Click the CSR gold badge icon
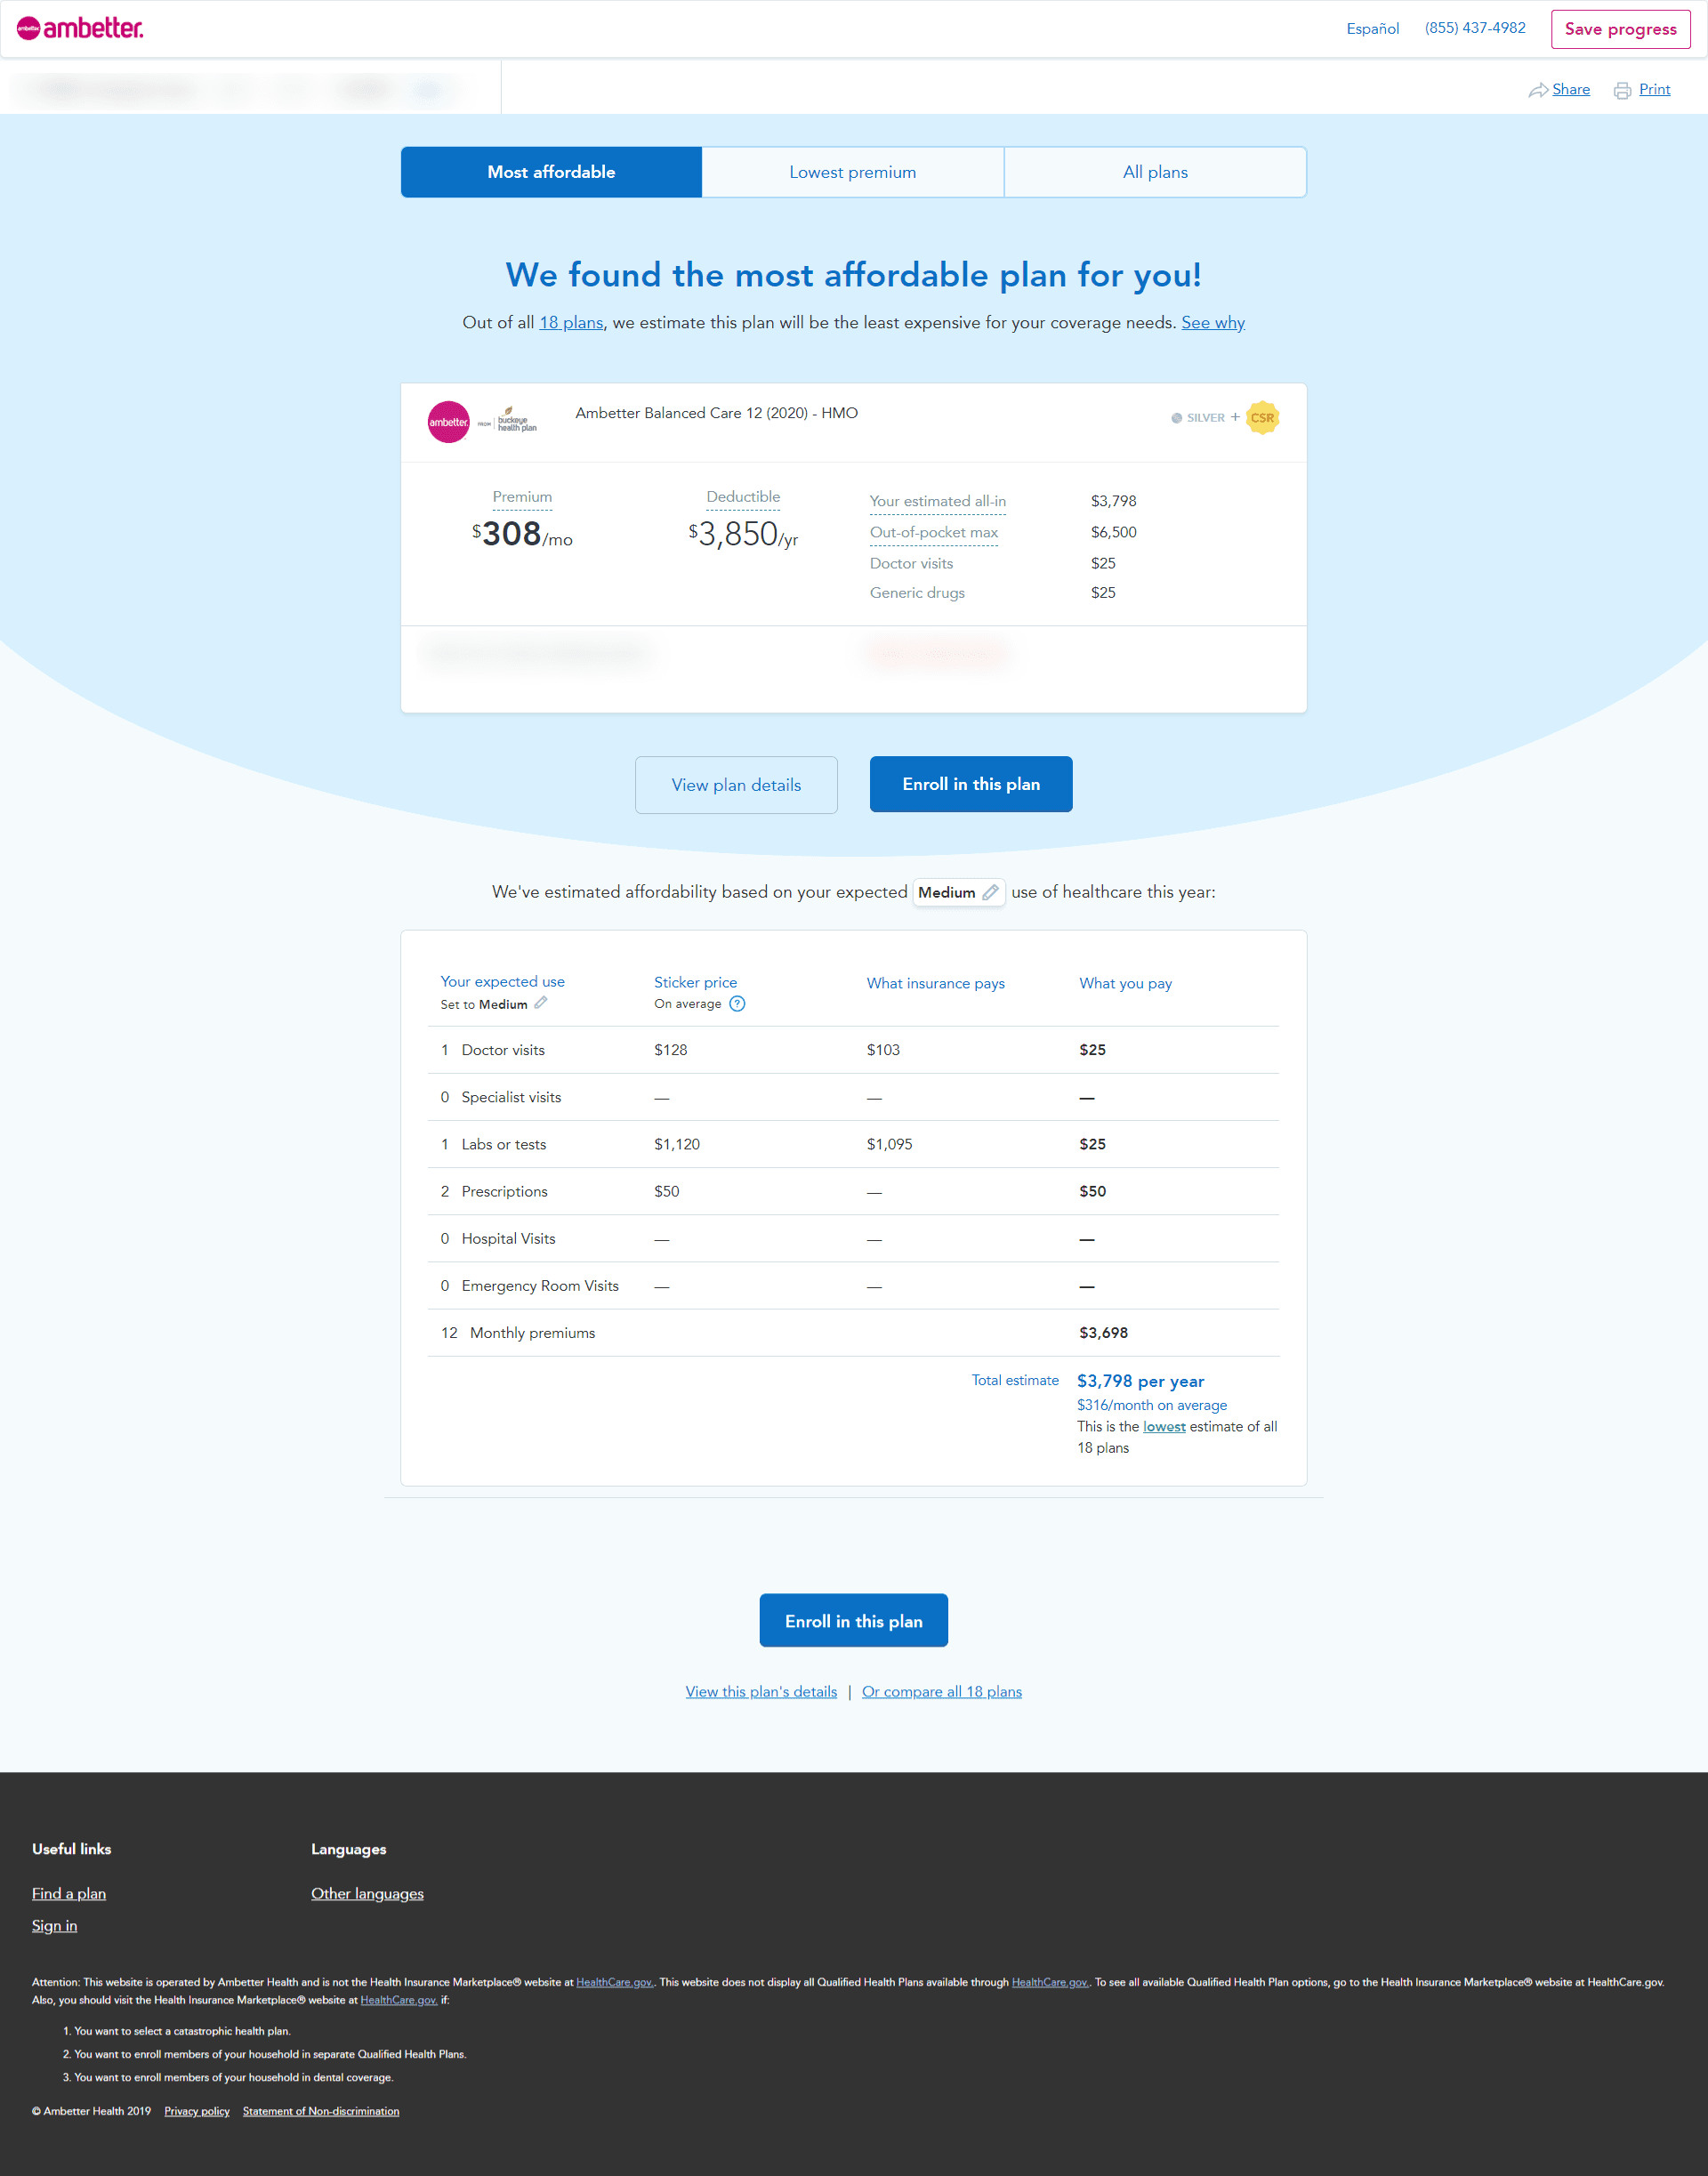1708x2176 pixels. [x=1262, y=418]
